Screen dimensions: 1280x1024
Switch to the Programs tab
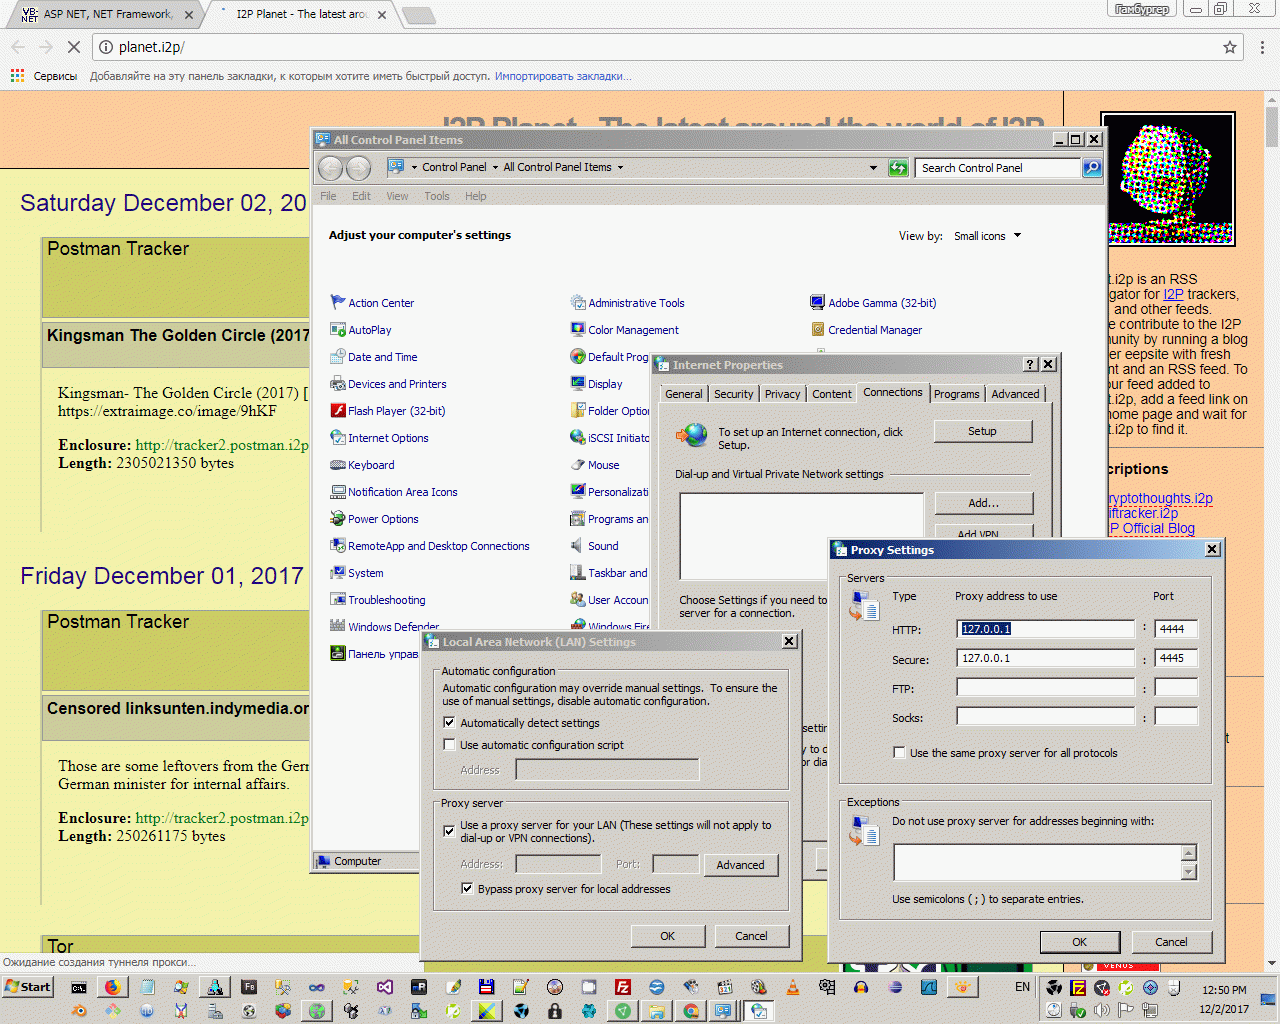pos(957,394)
